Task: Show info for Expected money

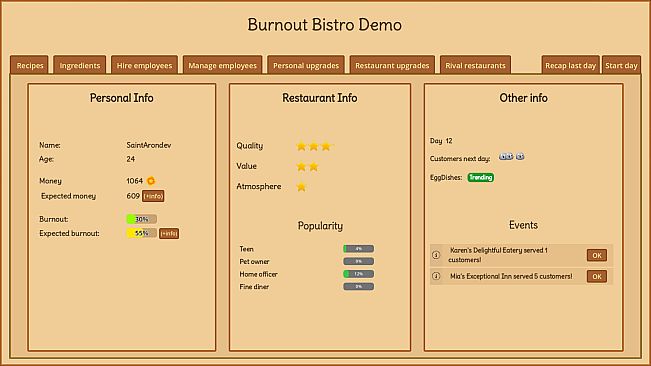Action: 153,196
